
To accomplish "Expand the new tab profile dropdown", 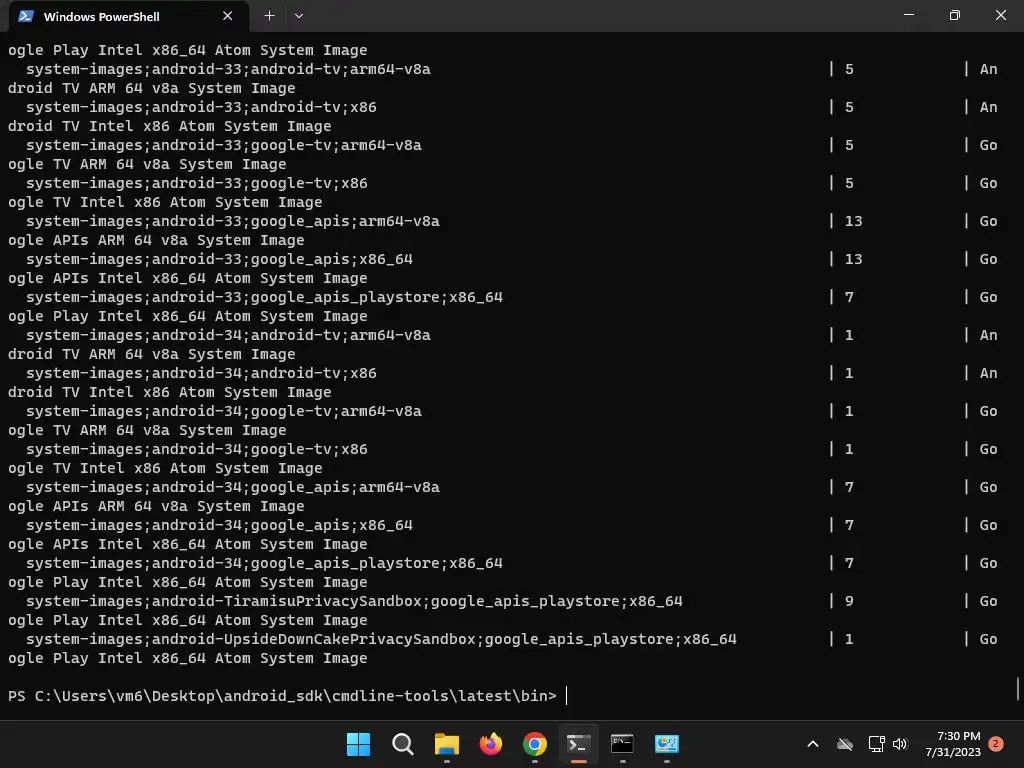I will coord(298,16).
